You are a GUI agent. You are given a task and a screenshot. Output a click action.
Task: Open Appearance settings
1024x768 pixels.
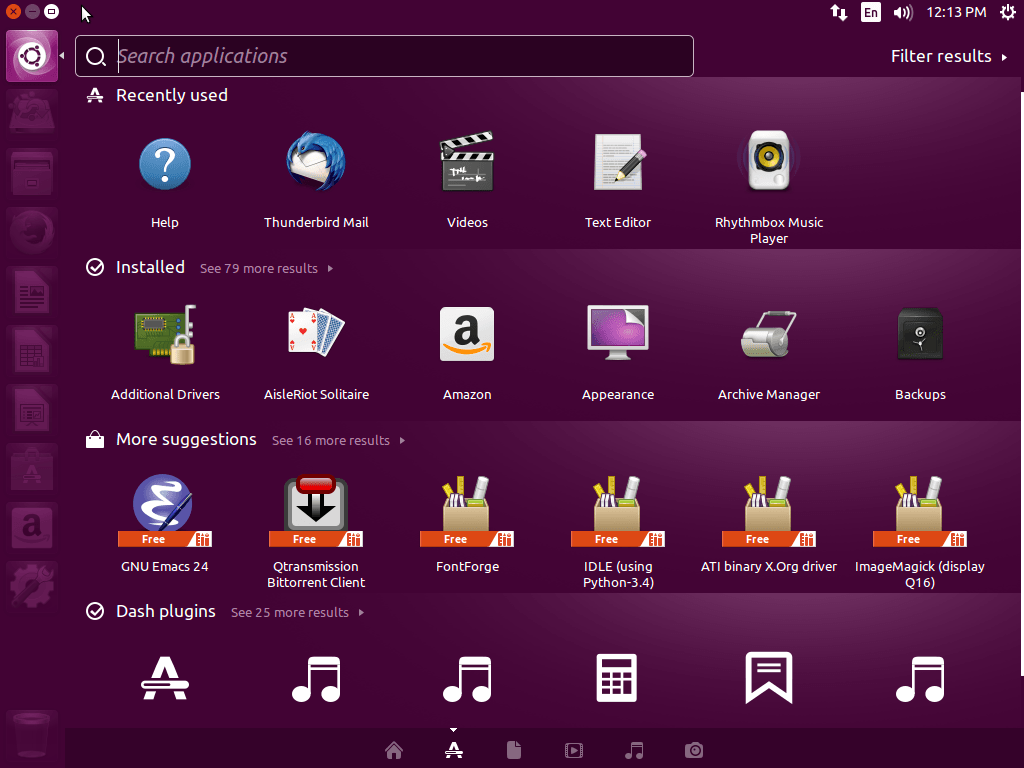(618, 332)
